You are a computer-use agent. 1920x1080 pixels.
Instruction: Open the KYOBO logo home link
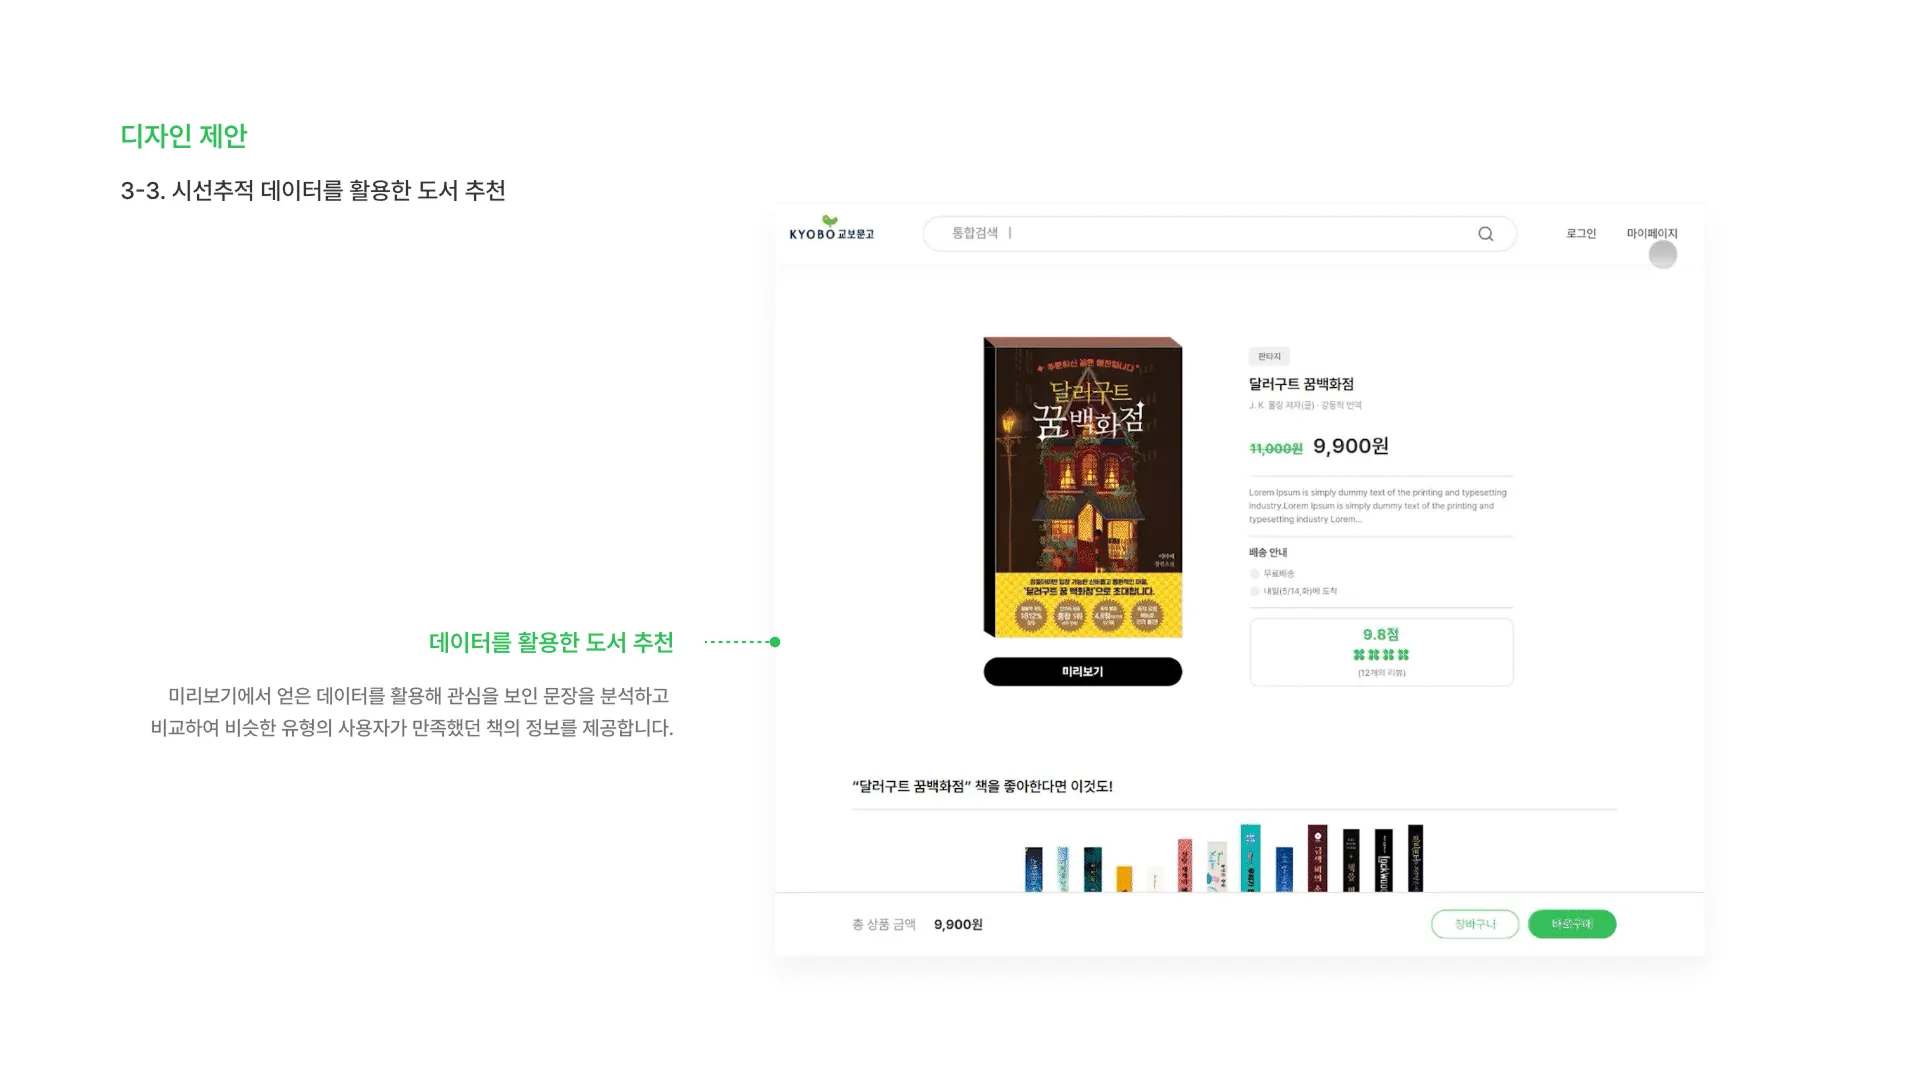coord(831,228)
